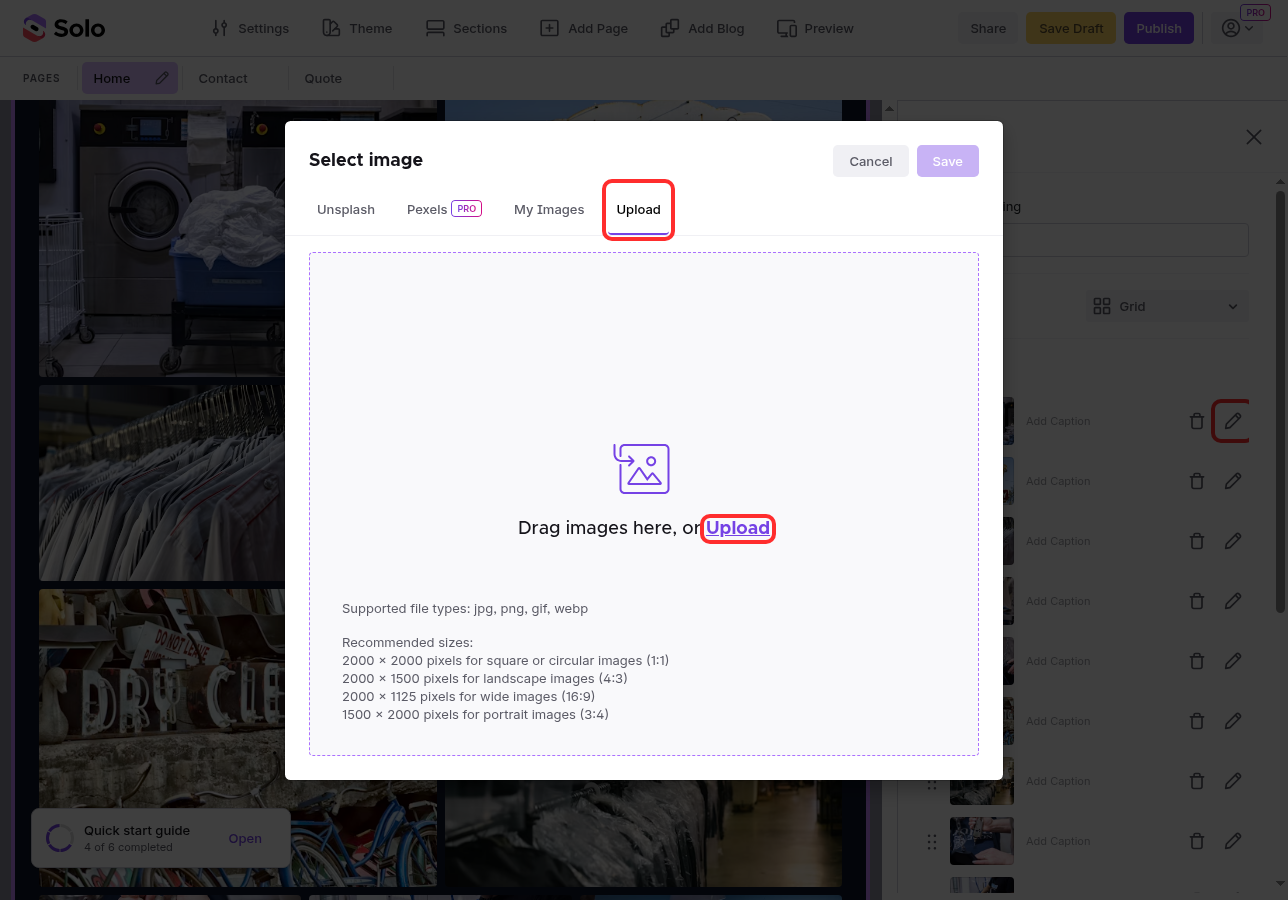Open the Grid layout dropdown
This screenshot has width=1288, height=900.
[x=1167, y=306]
